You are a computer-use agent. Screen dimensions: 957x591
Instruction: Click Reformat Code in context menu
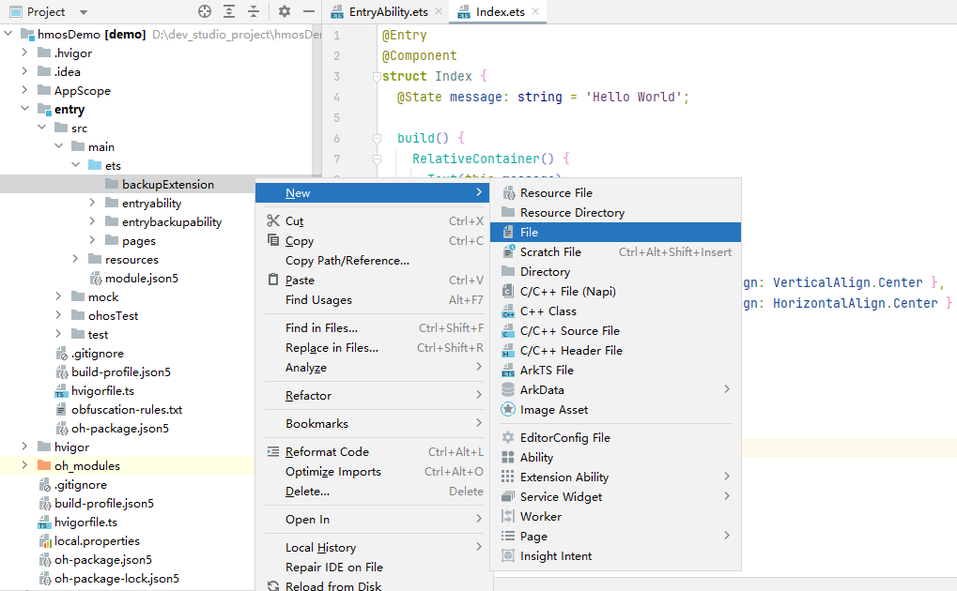click(x=326, y=452)
